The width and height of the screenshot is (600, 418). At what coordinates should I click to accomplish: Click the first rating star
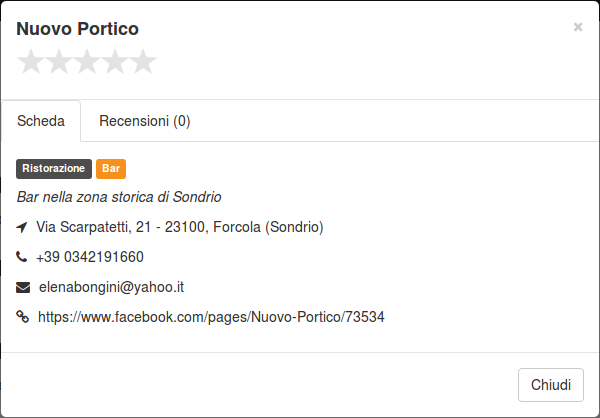click(x=31, y=62)
